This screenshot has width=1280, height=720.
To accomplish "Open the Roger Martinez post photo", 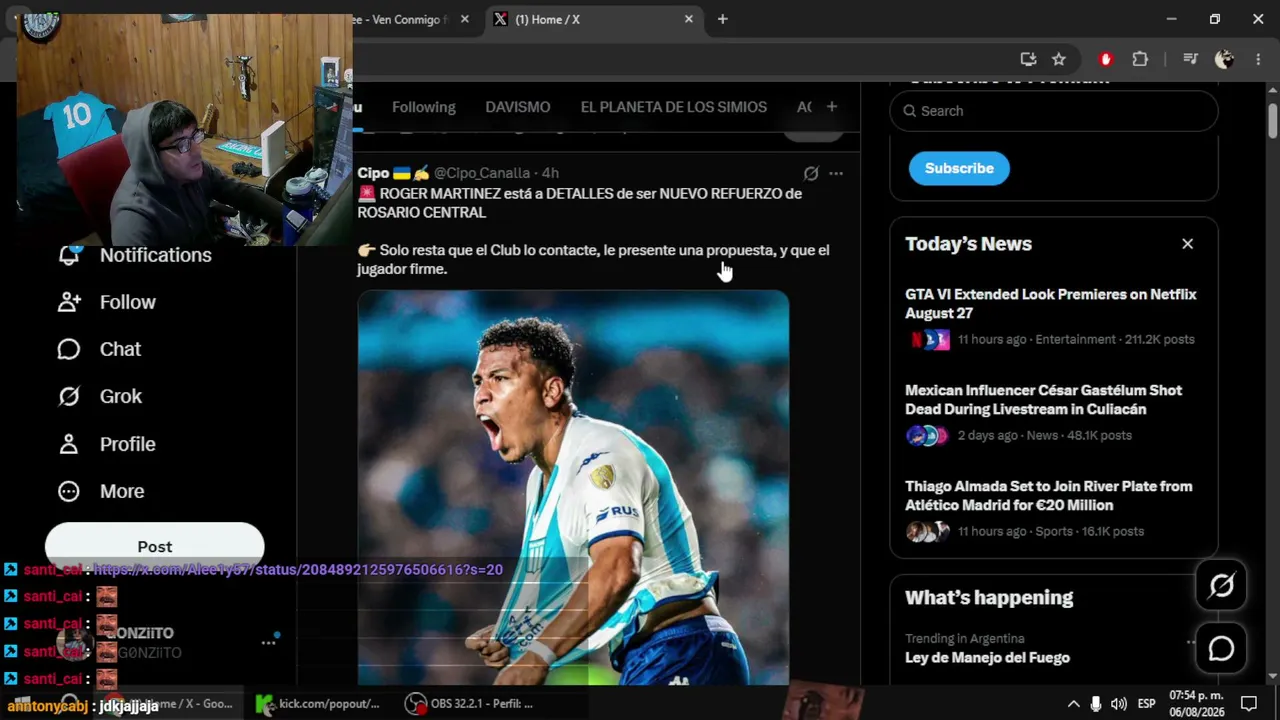I will tap(573, 488).
